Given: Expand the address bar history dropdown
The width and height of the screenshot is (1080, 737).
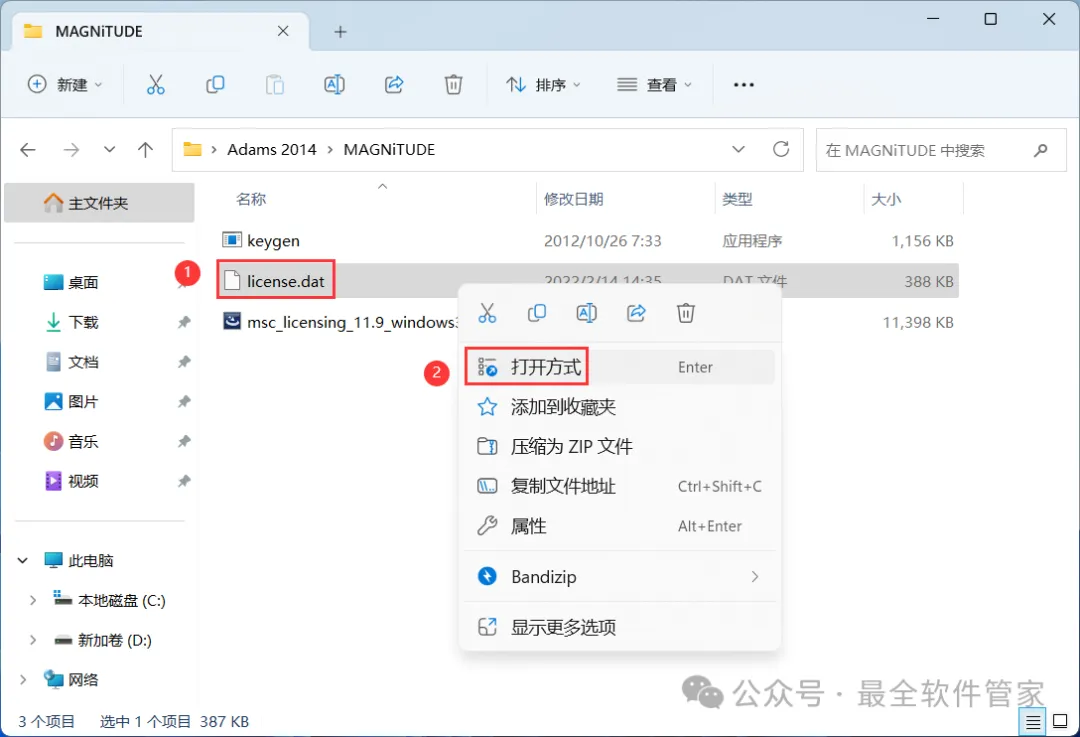Looking at the screenshot, I should coord(738,149).
